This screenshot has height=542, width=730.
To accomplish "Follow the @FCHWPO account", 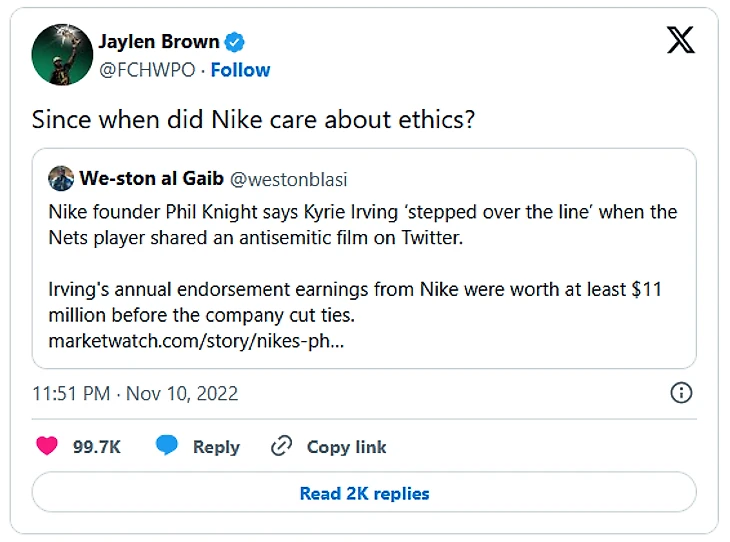I will point(240,70).
